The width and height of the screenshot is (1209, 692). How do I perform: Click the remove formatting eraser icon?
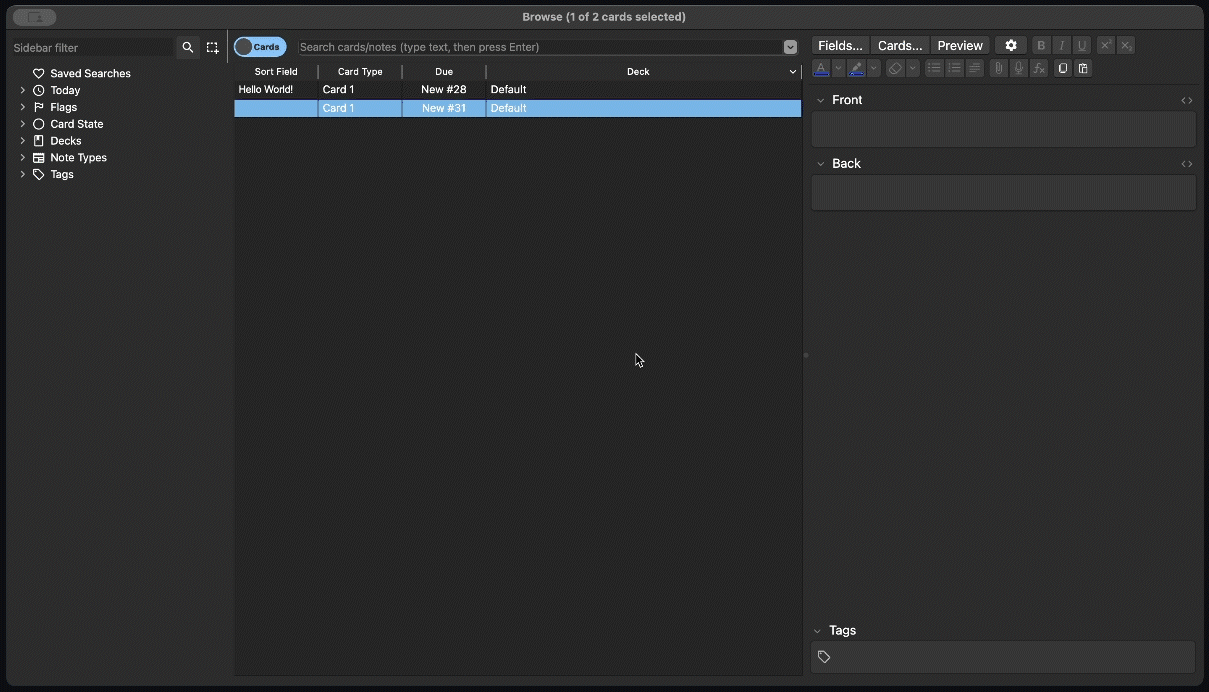pos(895,68)
